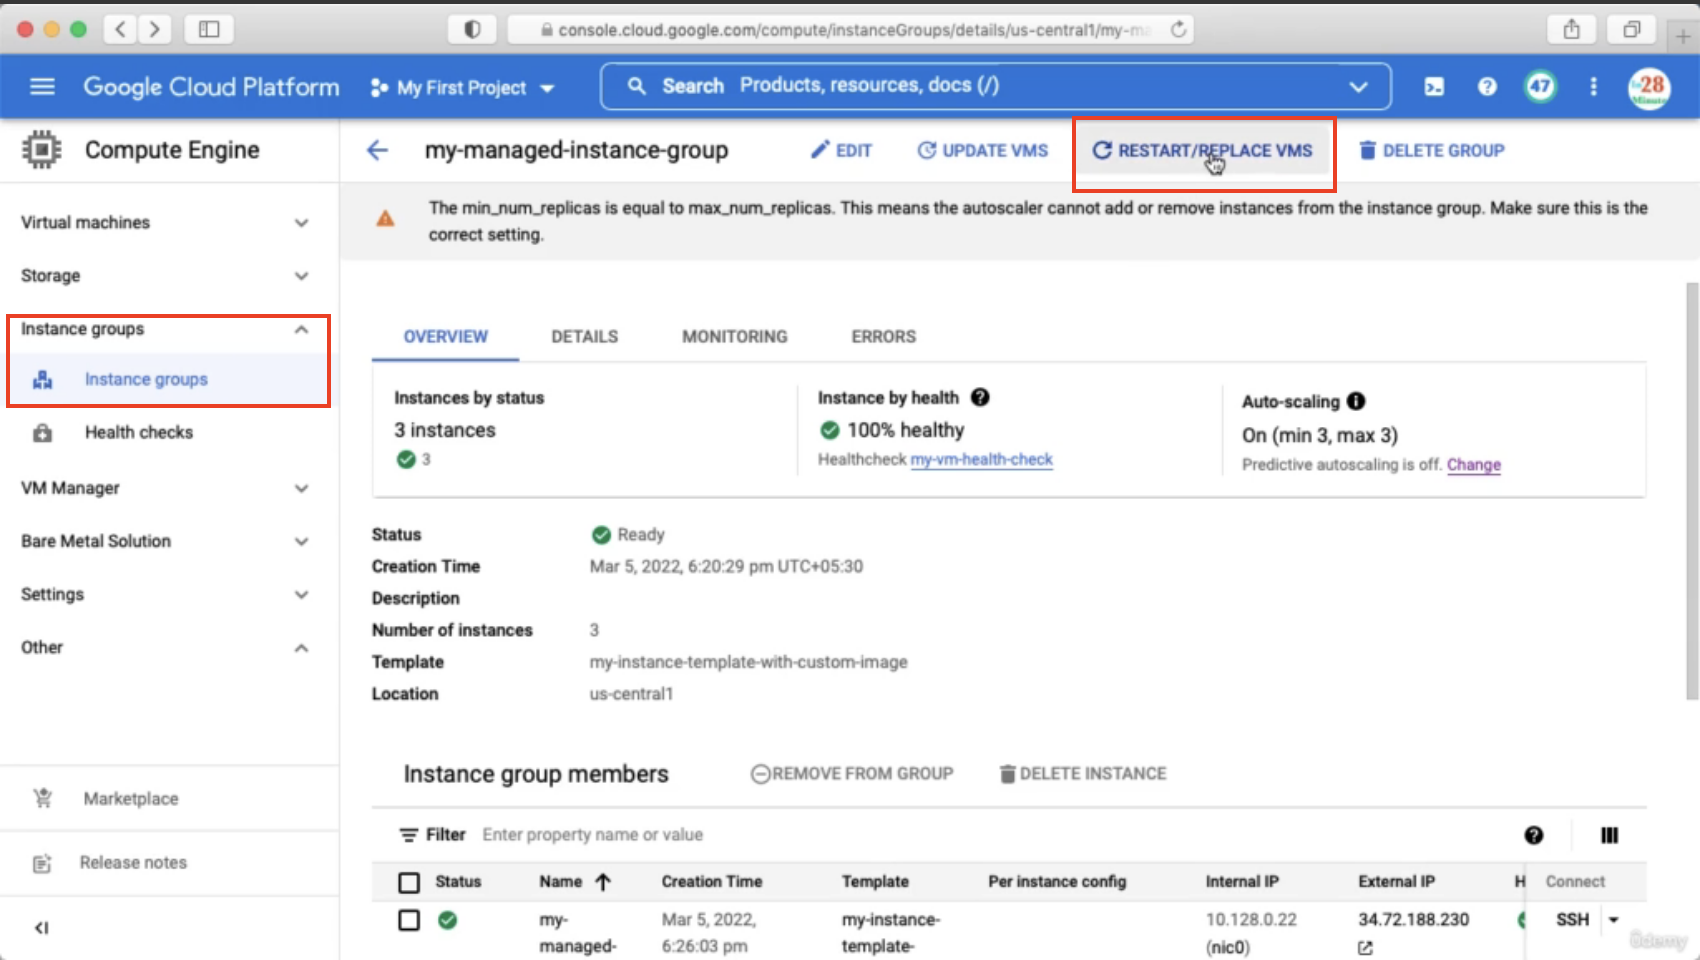Click Restart/Replace VMs button

coord(1203,151)
